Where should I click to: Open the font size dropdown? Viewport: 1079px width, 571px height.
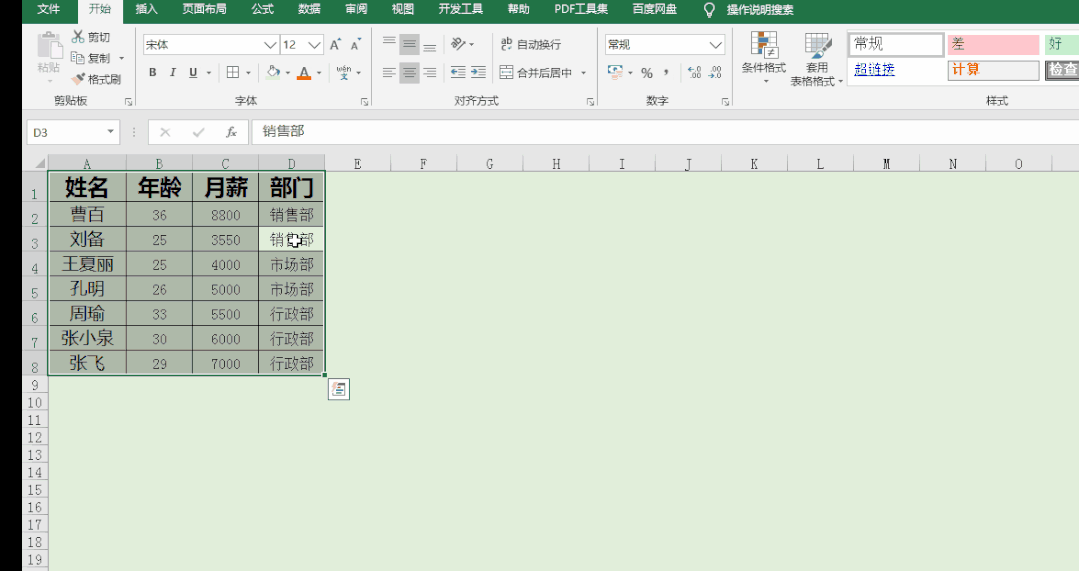pos(314,45)
